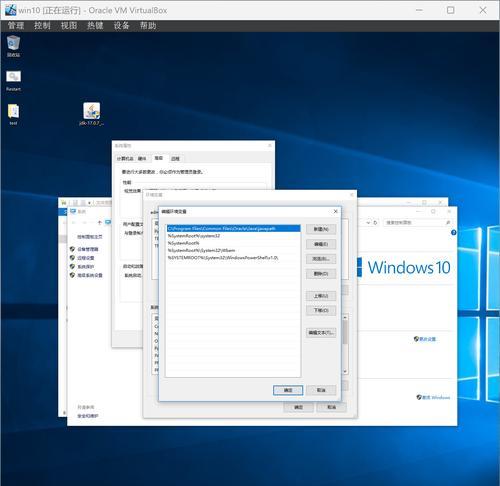The height and width of the screenshot is (486, 500).
Task: Open the 设备 menu in VirtualBox
Action: coord(121,26)
